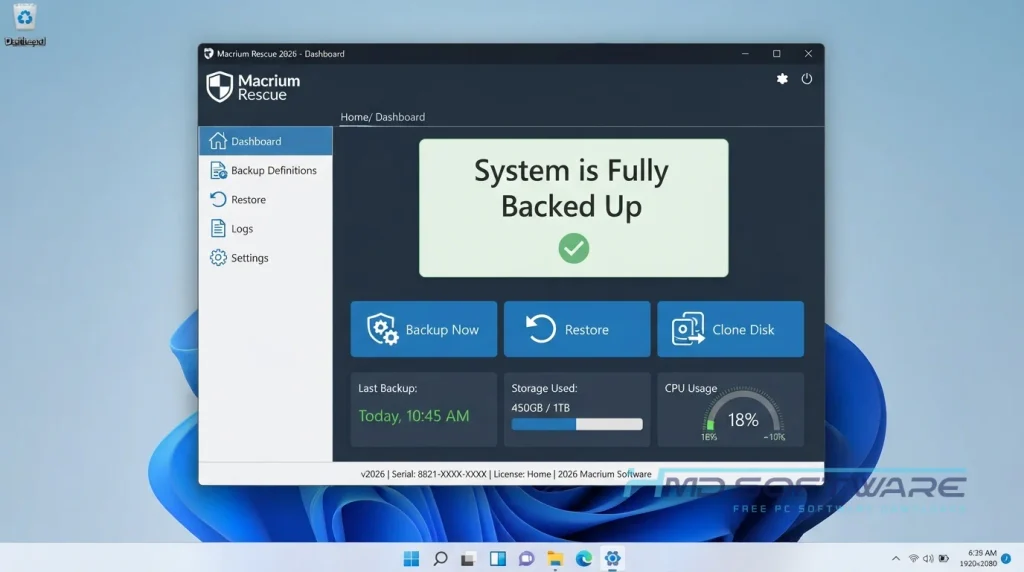Click the Home breadcrumb link
This screenshot has width=1024, height=572.
[x=355, y=117]
